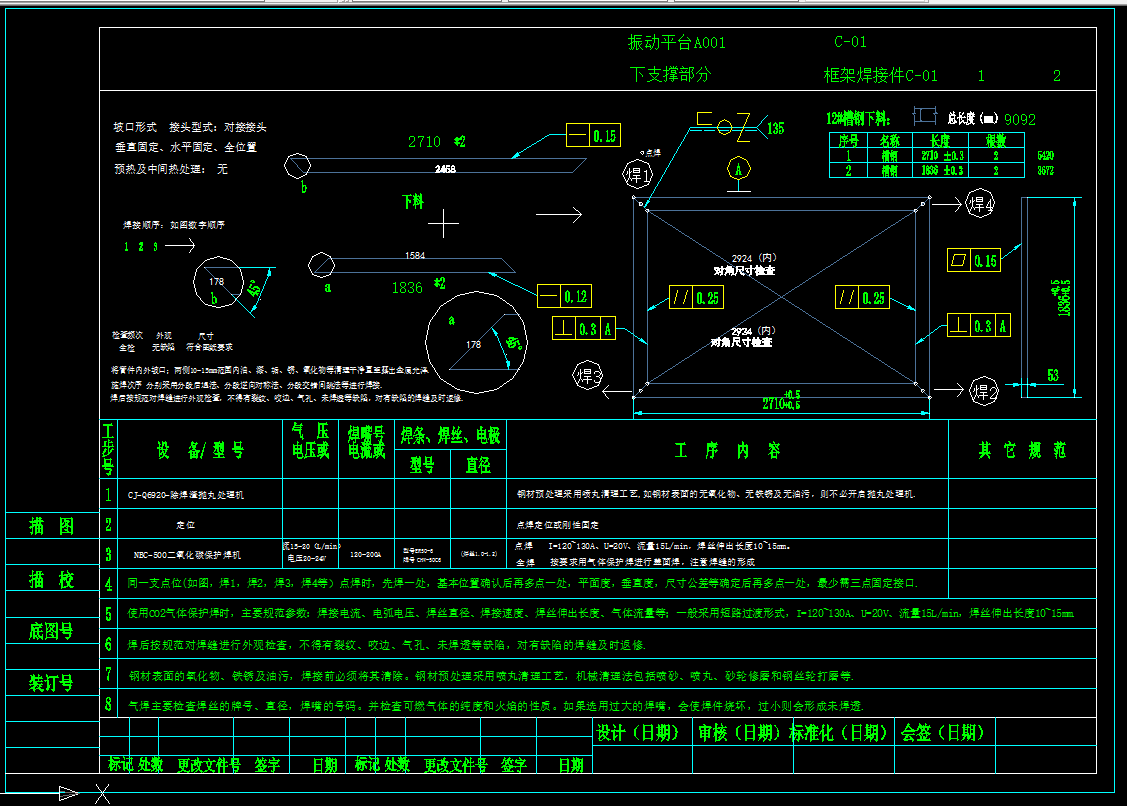
Task: Click the 描图 title block cell
Action: 52,526
